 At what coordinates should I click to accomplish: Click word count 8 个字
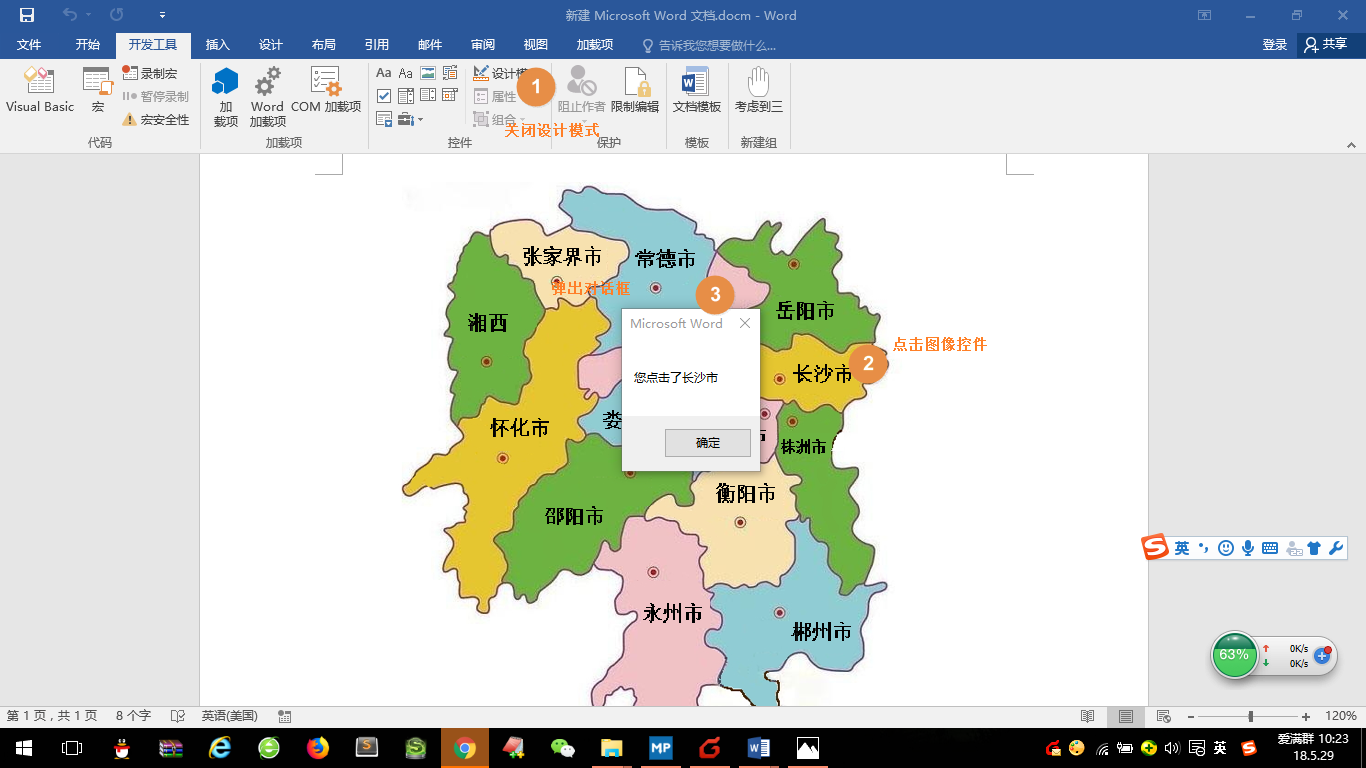(133, 716)
